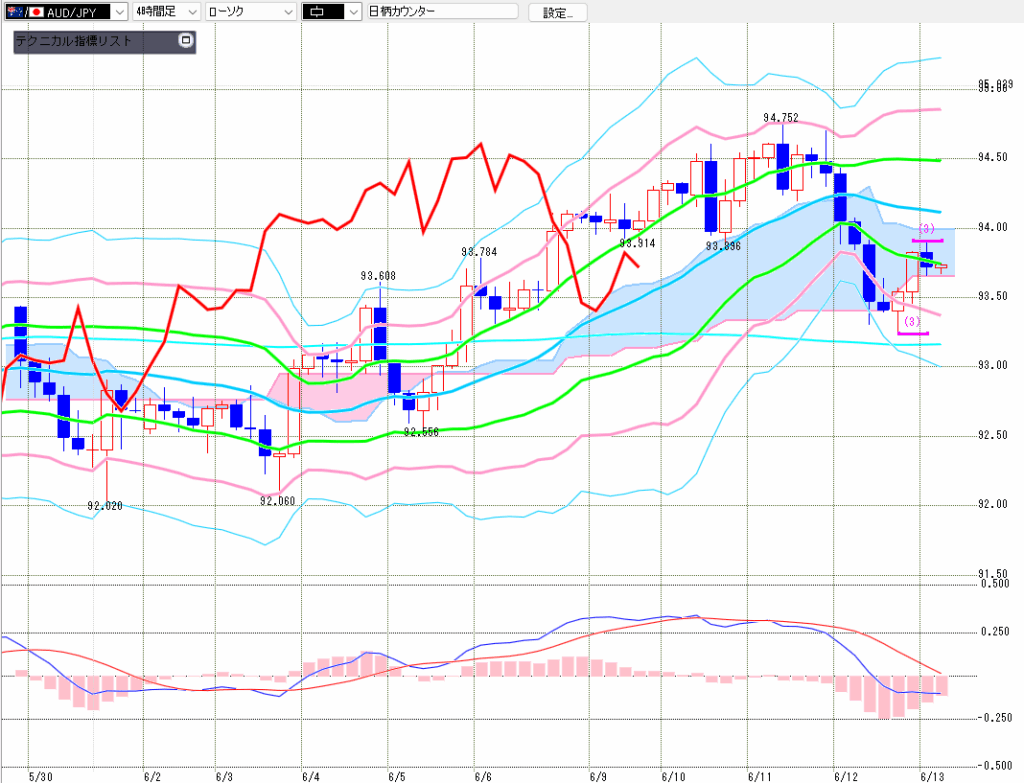Click the 設定 button
This screenshot has height=783, width=1024.
557,12
